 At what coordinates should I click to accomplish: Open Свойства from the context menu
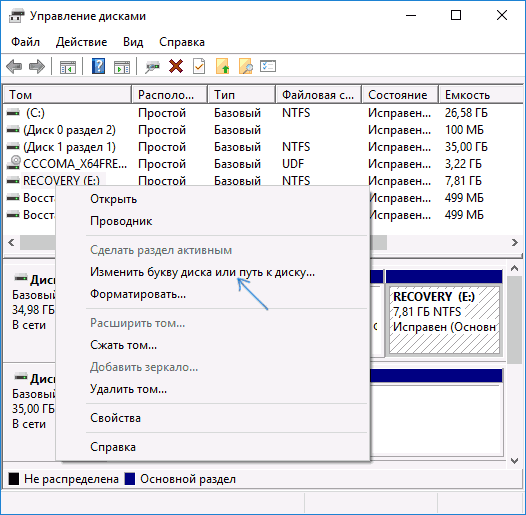(x=213, y=418)
